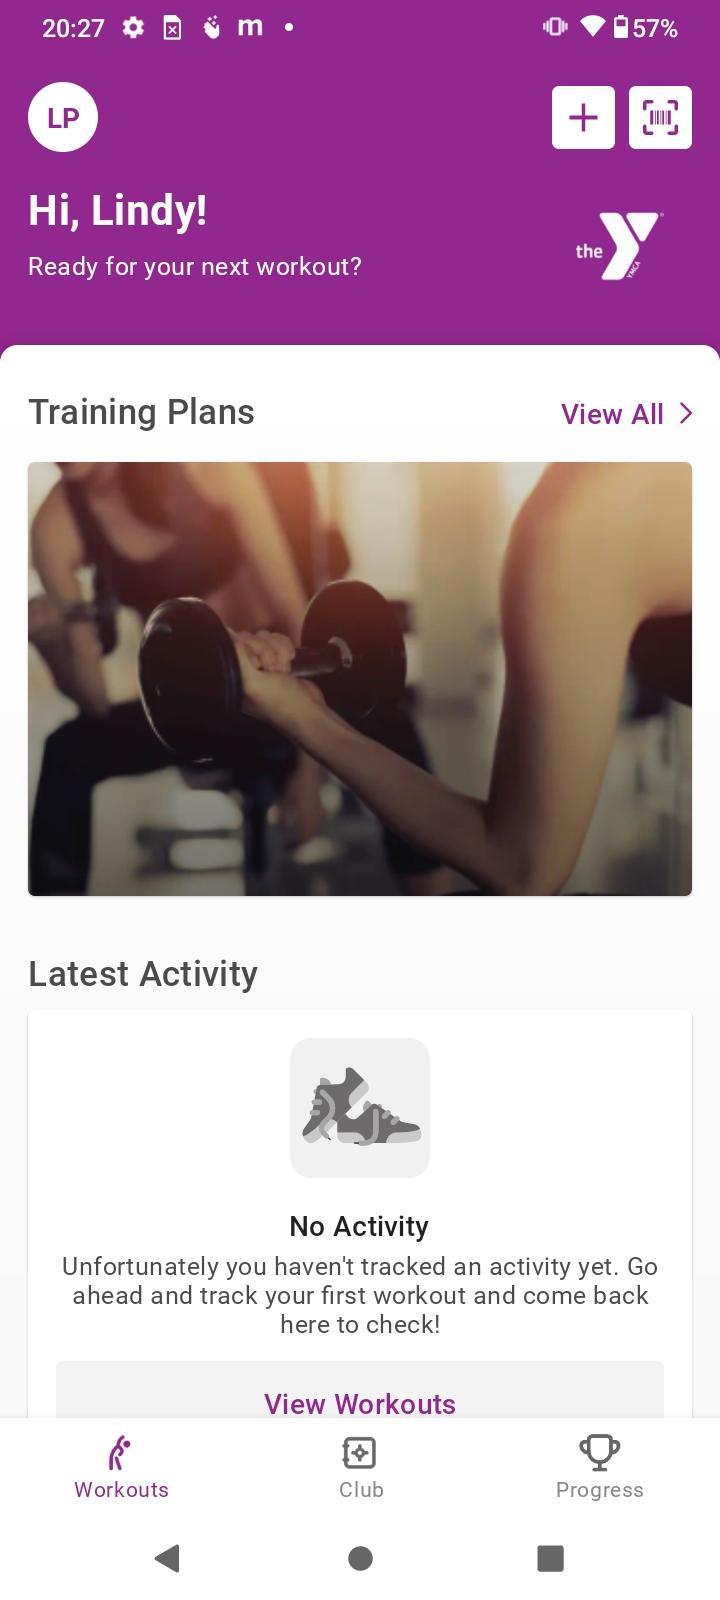720x1600 pixels.
Task: Open the Club tab icon
Action: tap(360, 1452)
